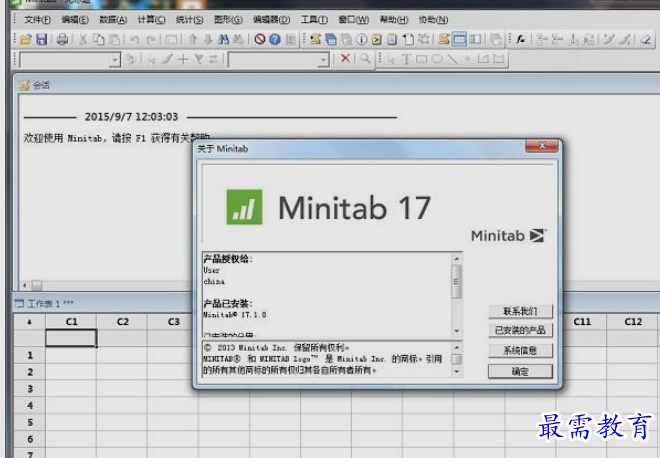Click the C1 column name cell
The image size is (660, 458).
coord(71,338)
